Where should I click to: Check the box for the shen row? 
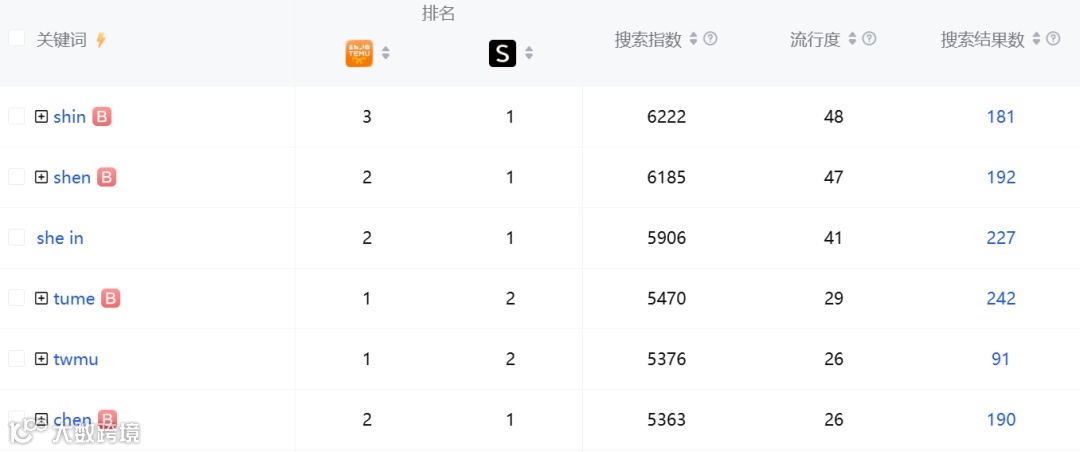tap(17, 177)
